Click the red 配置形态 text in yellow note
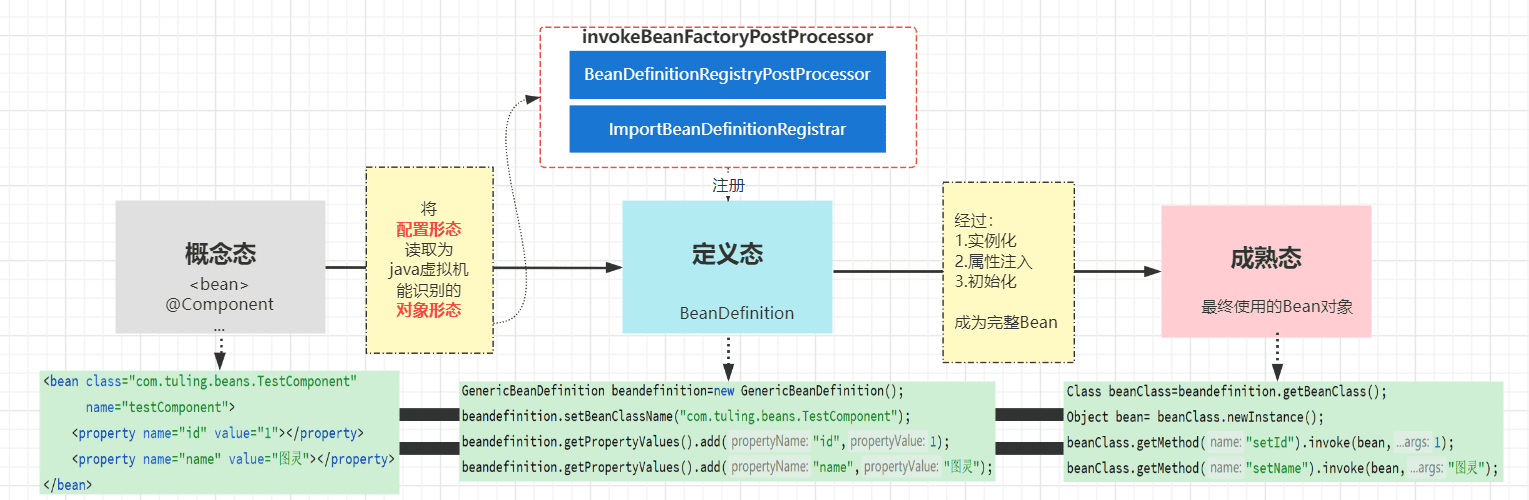This screenshot has height=500, width=1529. tap(429, 229)
